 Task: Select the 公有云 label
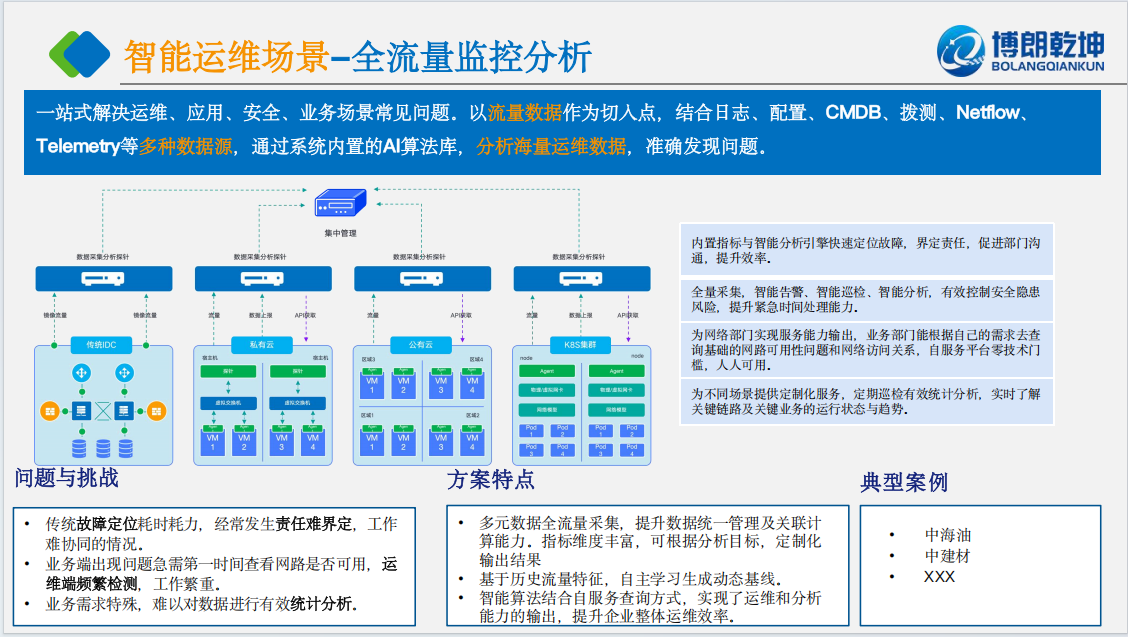420,345
